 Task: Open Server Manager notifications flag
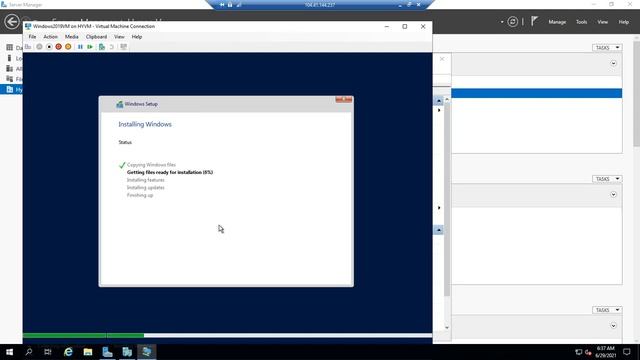point(534,21)
